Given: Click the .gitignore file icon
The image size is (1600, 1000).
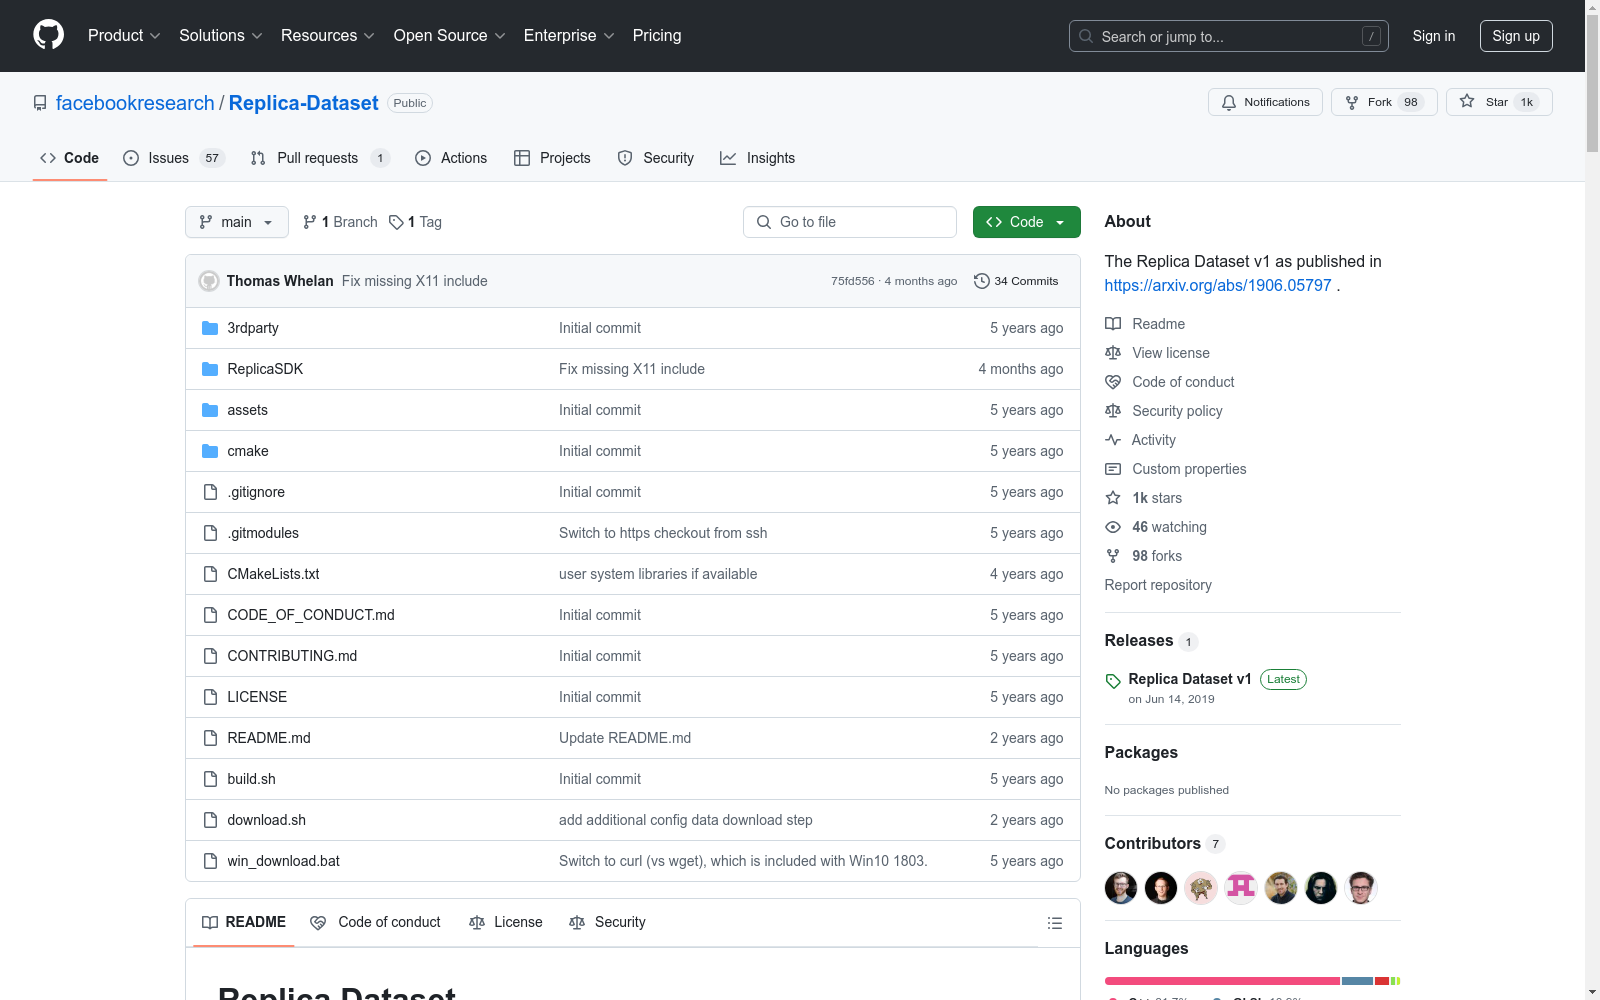Looking at the screenshot, I should tap(210, 492).
